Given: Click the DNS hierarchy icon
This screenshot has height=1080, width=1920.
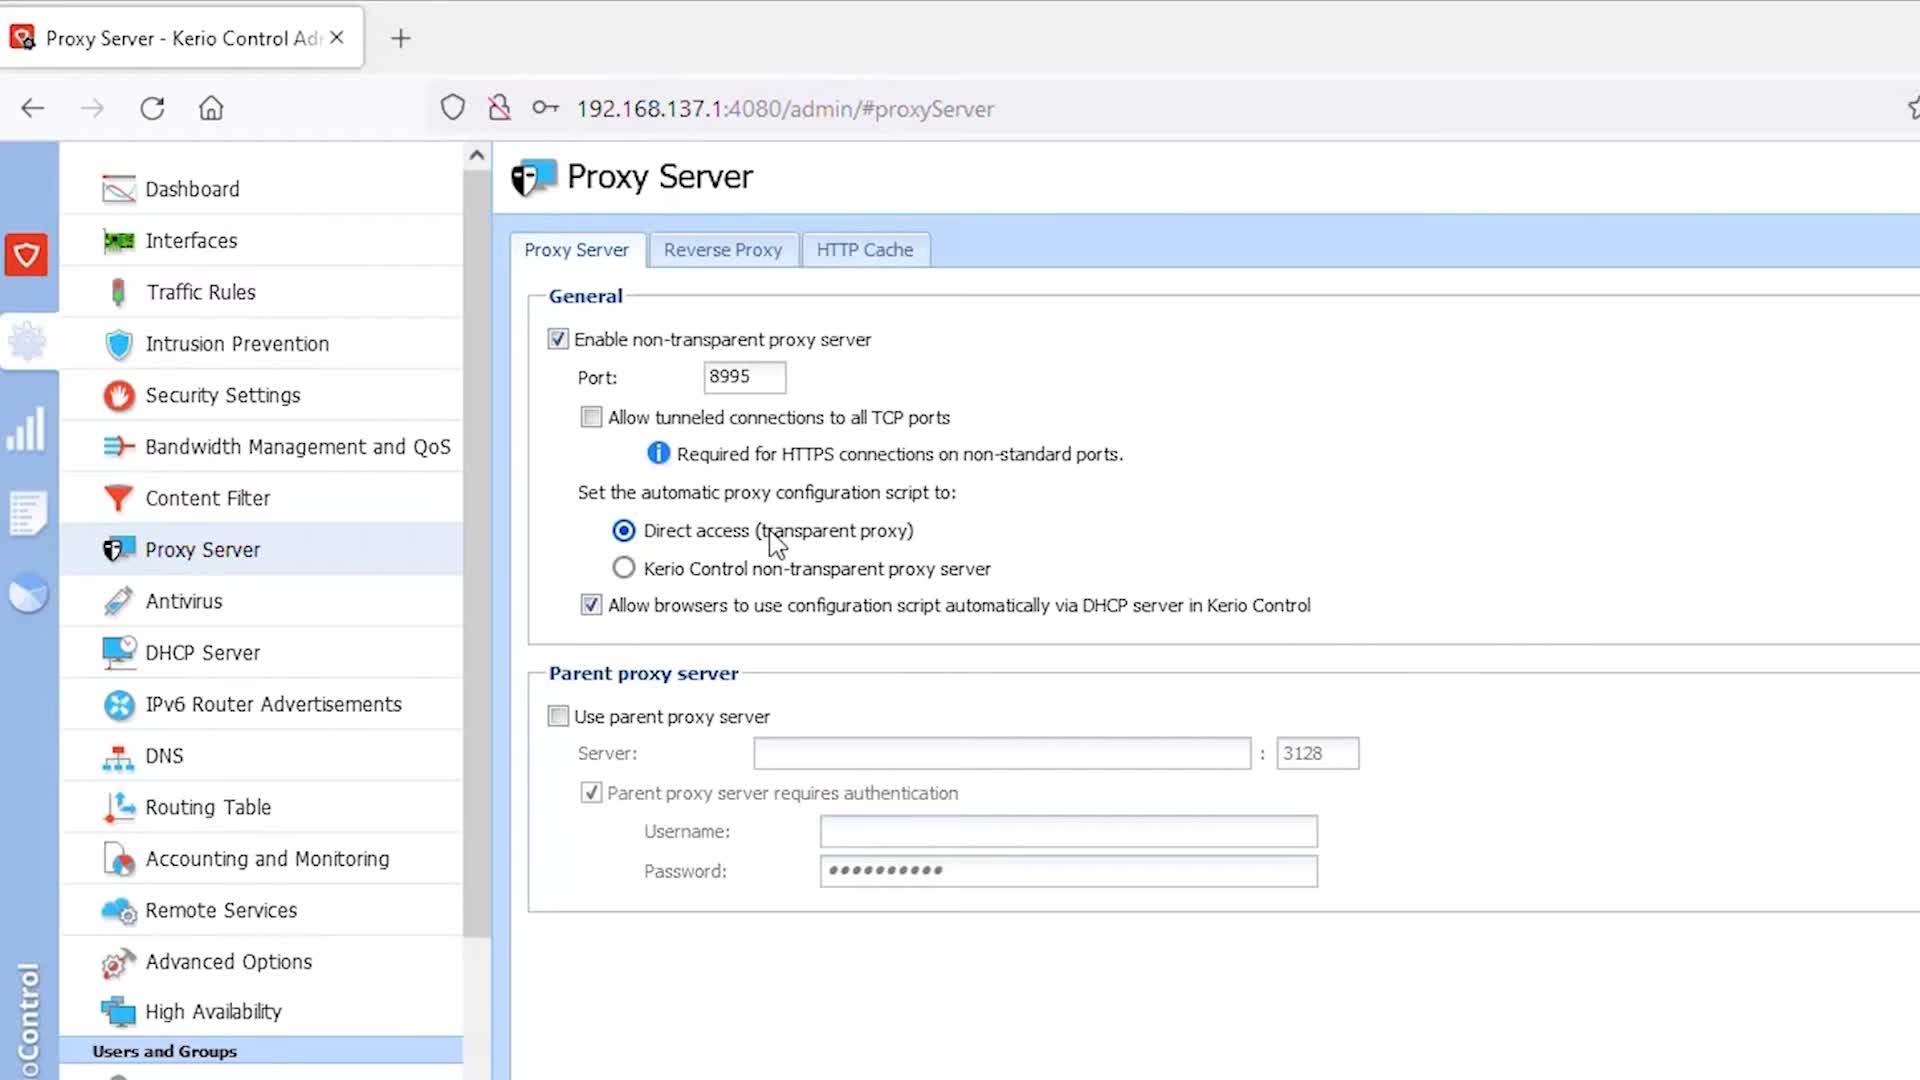Looking at the screenshot, I should (x=118, y=757).
